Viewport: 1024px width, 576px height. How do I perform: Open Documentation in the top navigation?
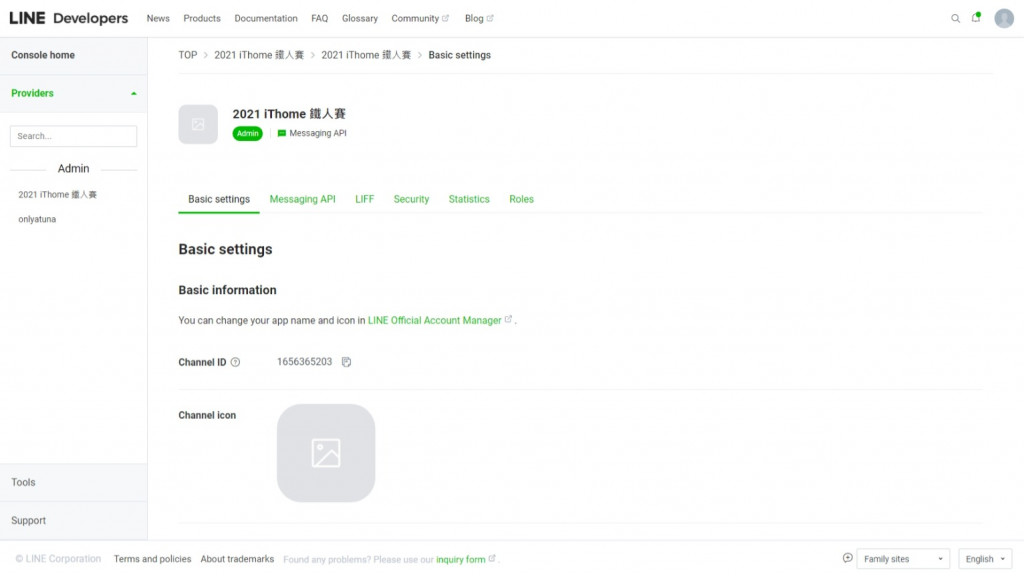pos(266,18)
